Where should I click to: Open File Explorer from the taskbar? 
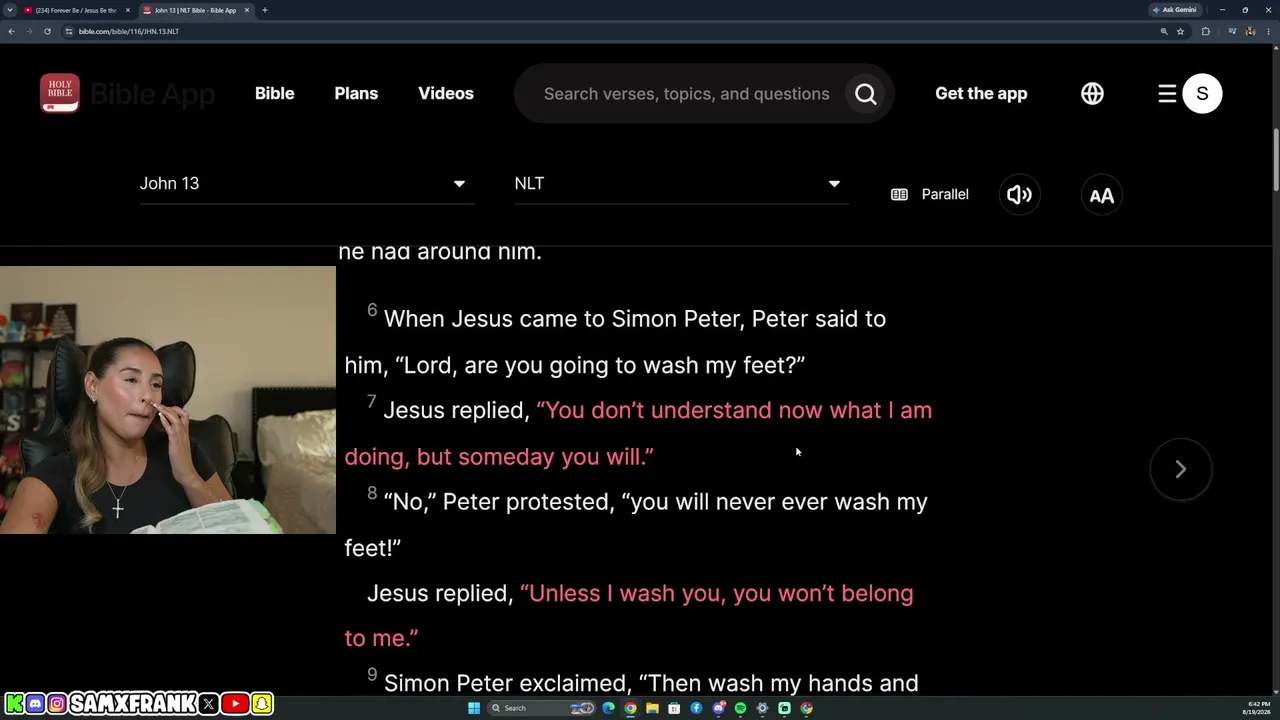coord(652,708)
